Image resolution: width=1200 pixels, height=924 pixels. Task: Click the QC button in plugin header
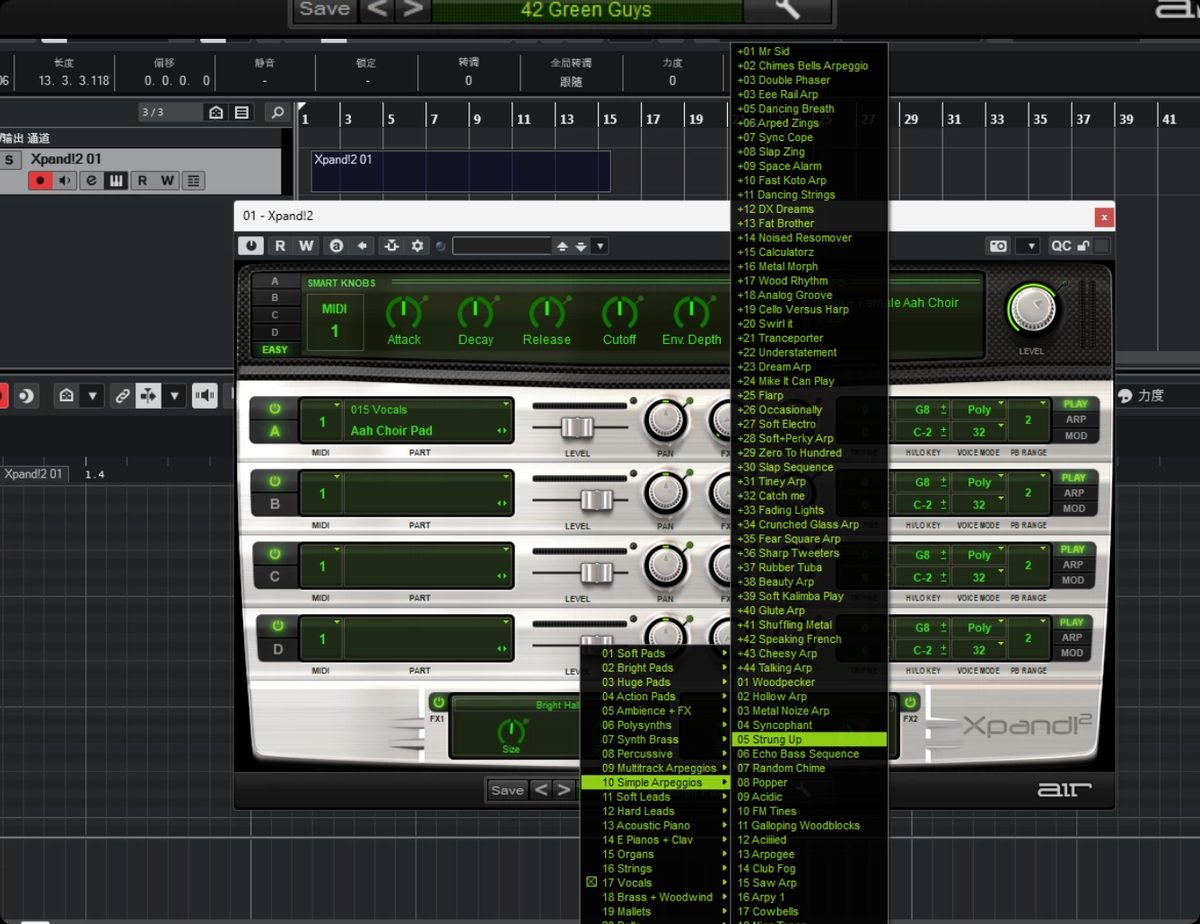(1061, 246)
